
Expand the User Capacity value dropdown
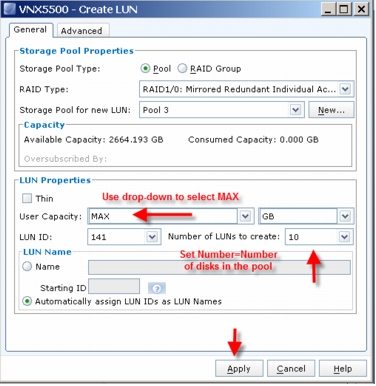pyautogui.click(x=245, y=216)
